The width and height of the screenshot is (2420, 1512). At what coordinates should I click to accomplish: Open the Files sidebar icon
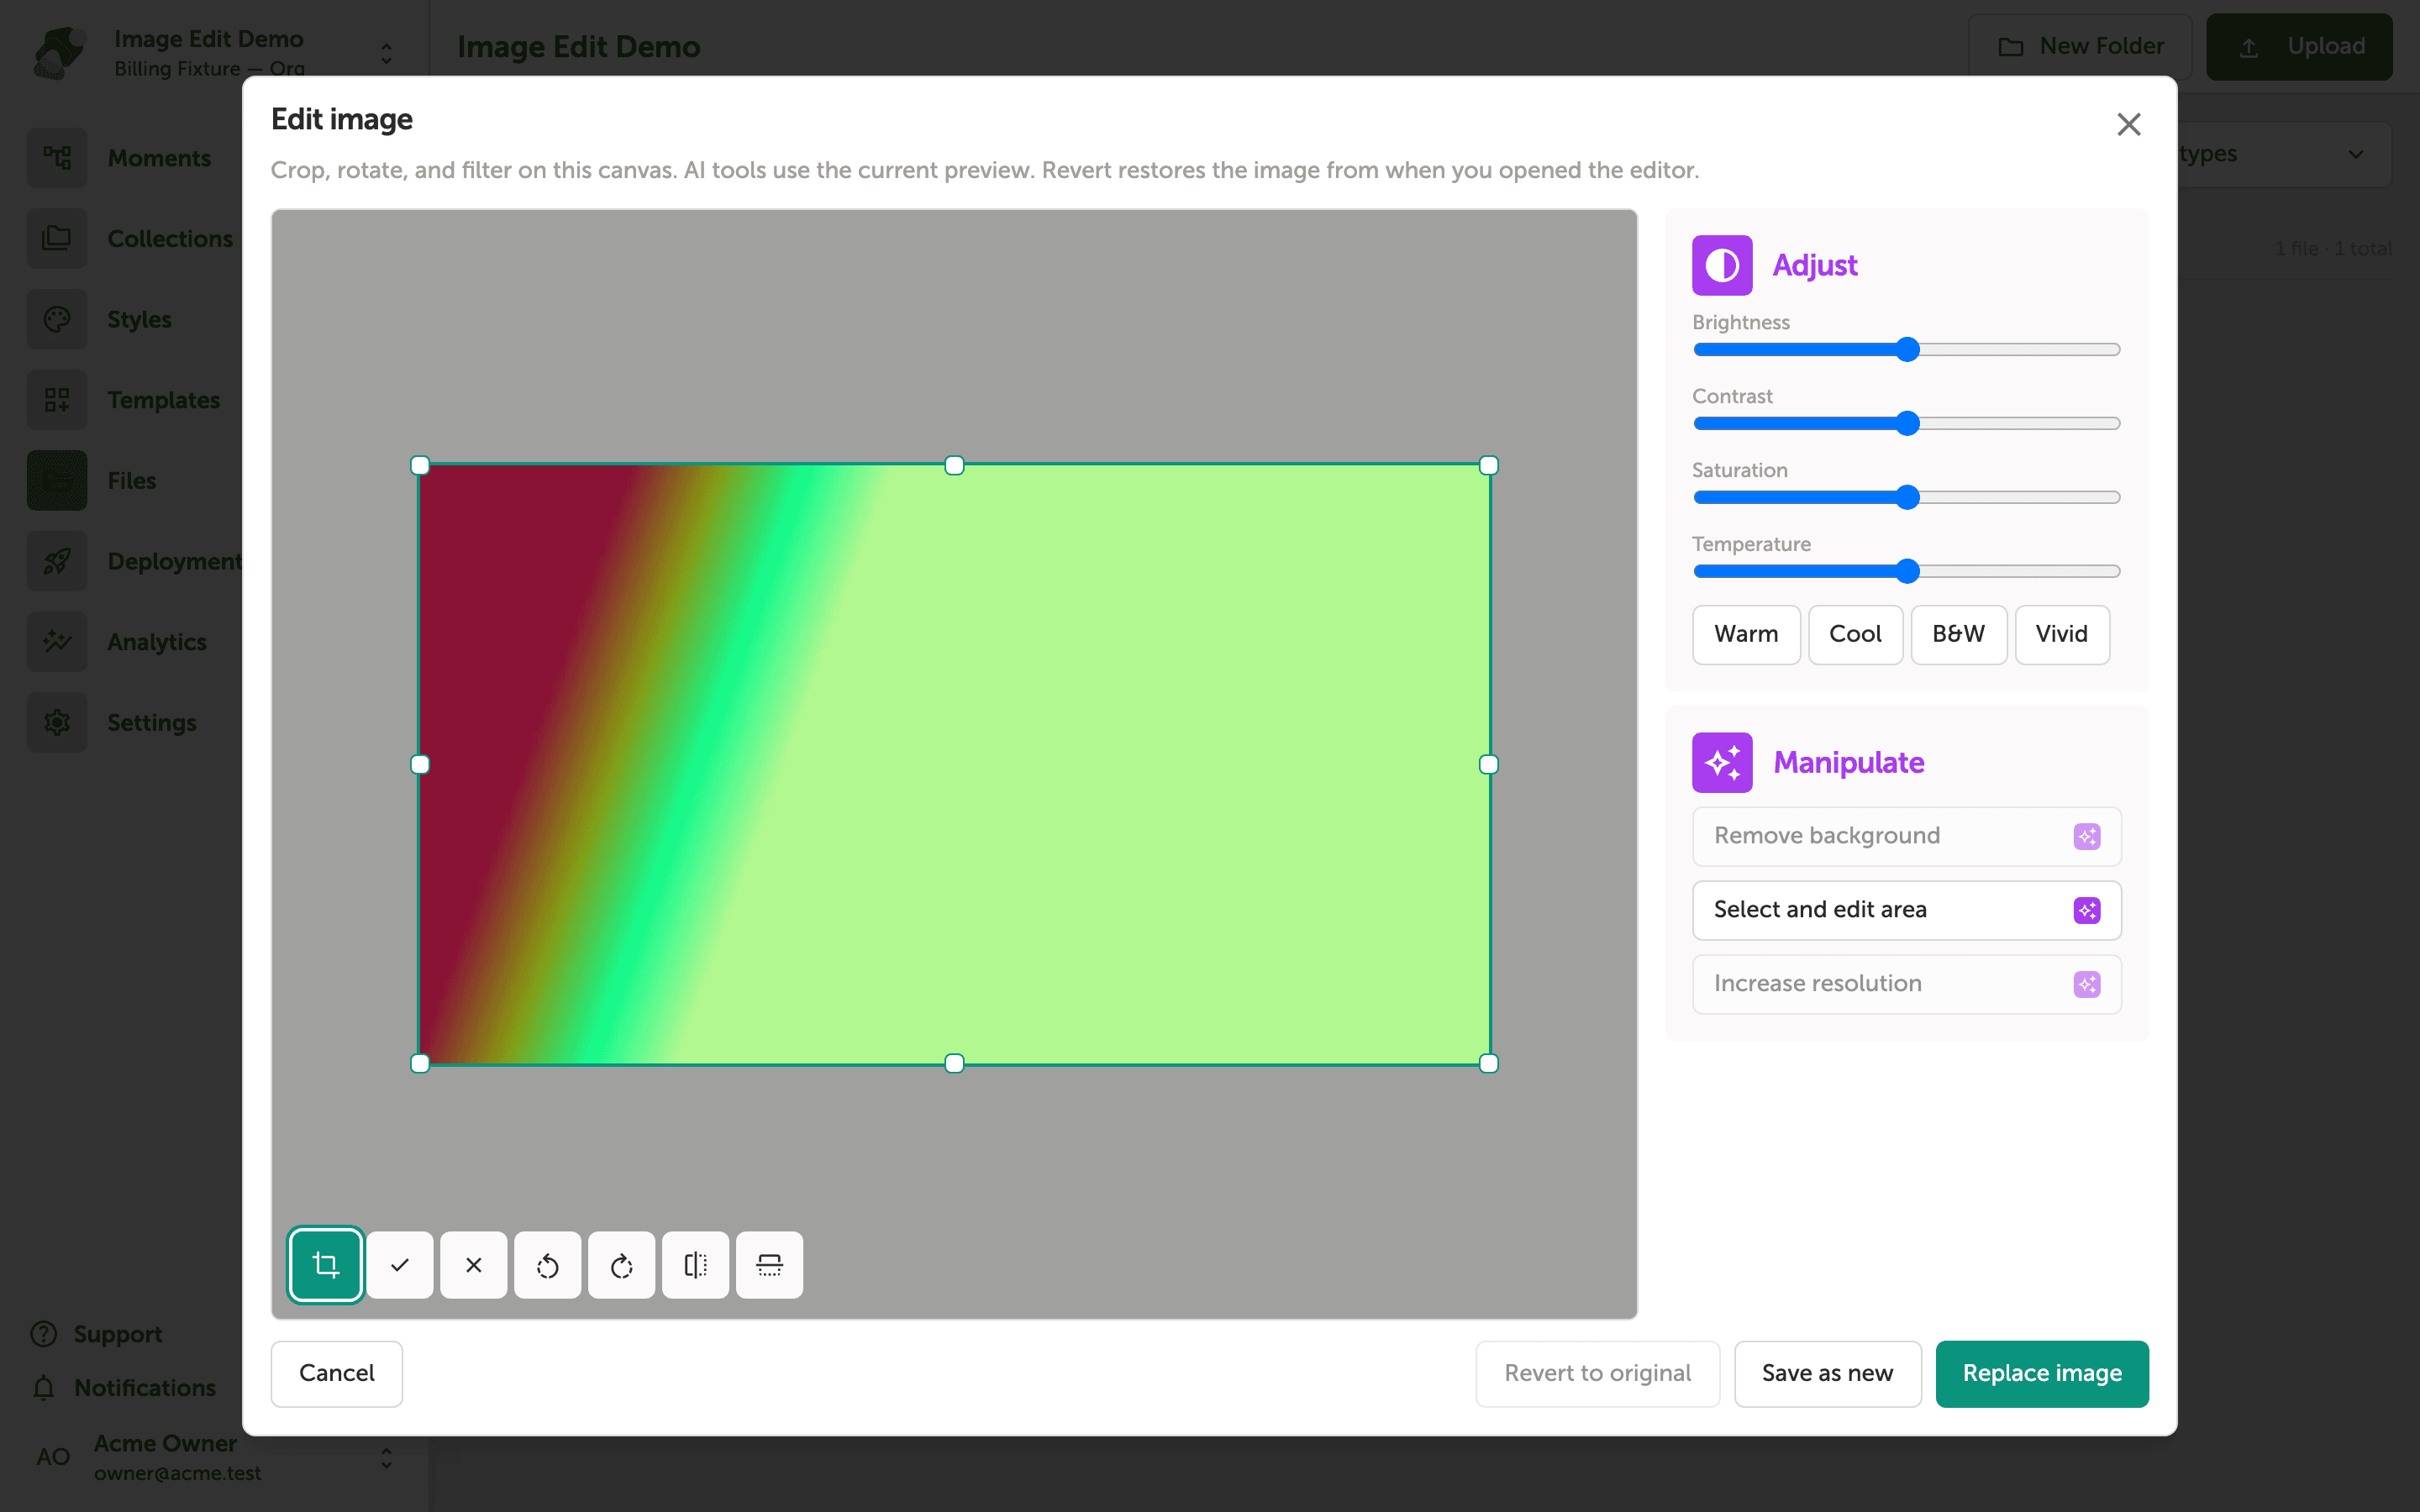point(57,480)
